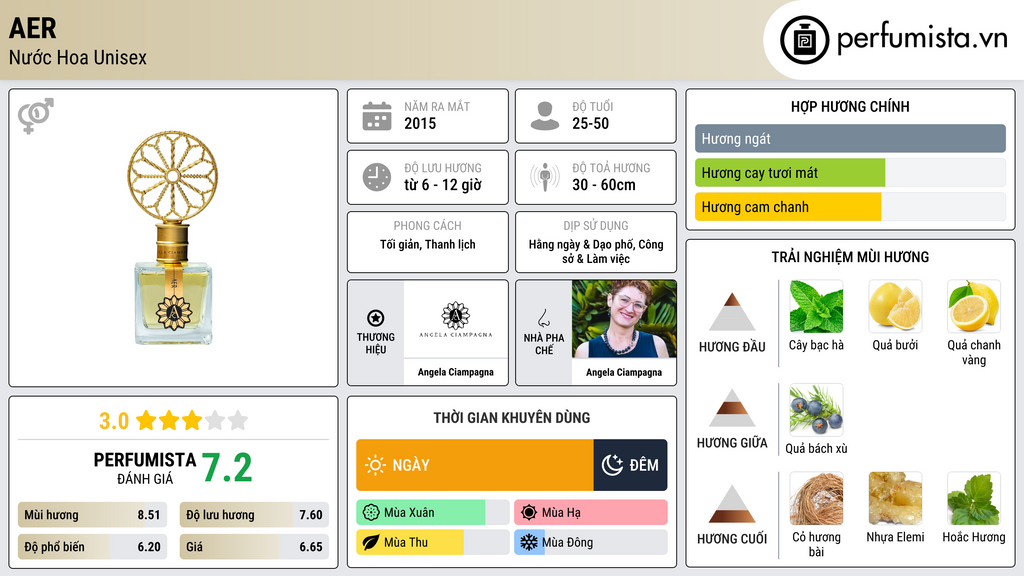
Task: Click the dark Đêm nighttime segment
Action: pyautogui.click(x=630, y=465)
